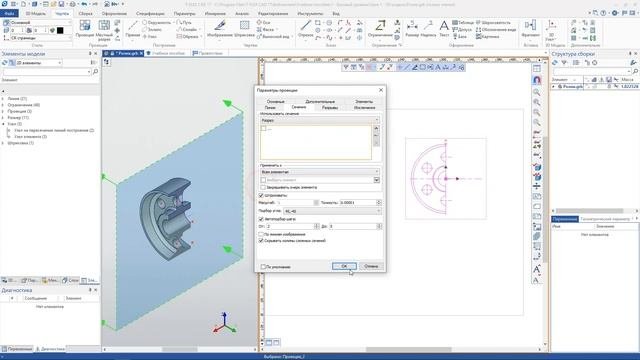640x360 pixels.
Task: Click the 3D view horizontal scrollbar
Action: tap(180, 349)
